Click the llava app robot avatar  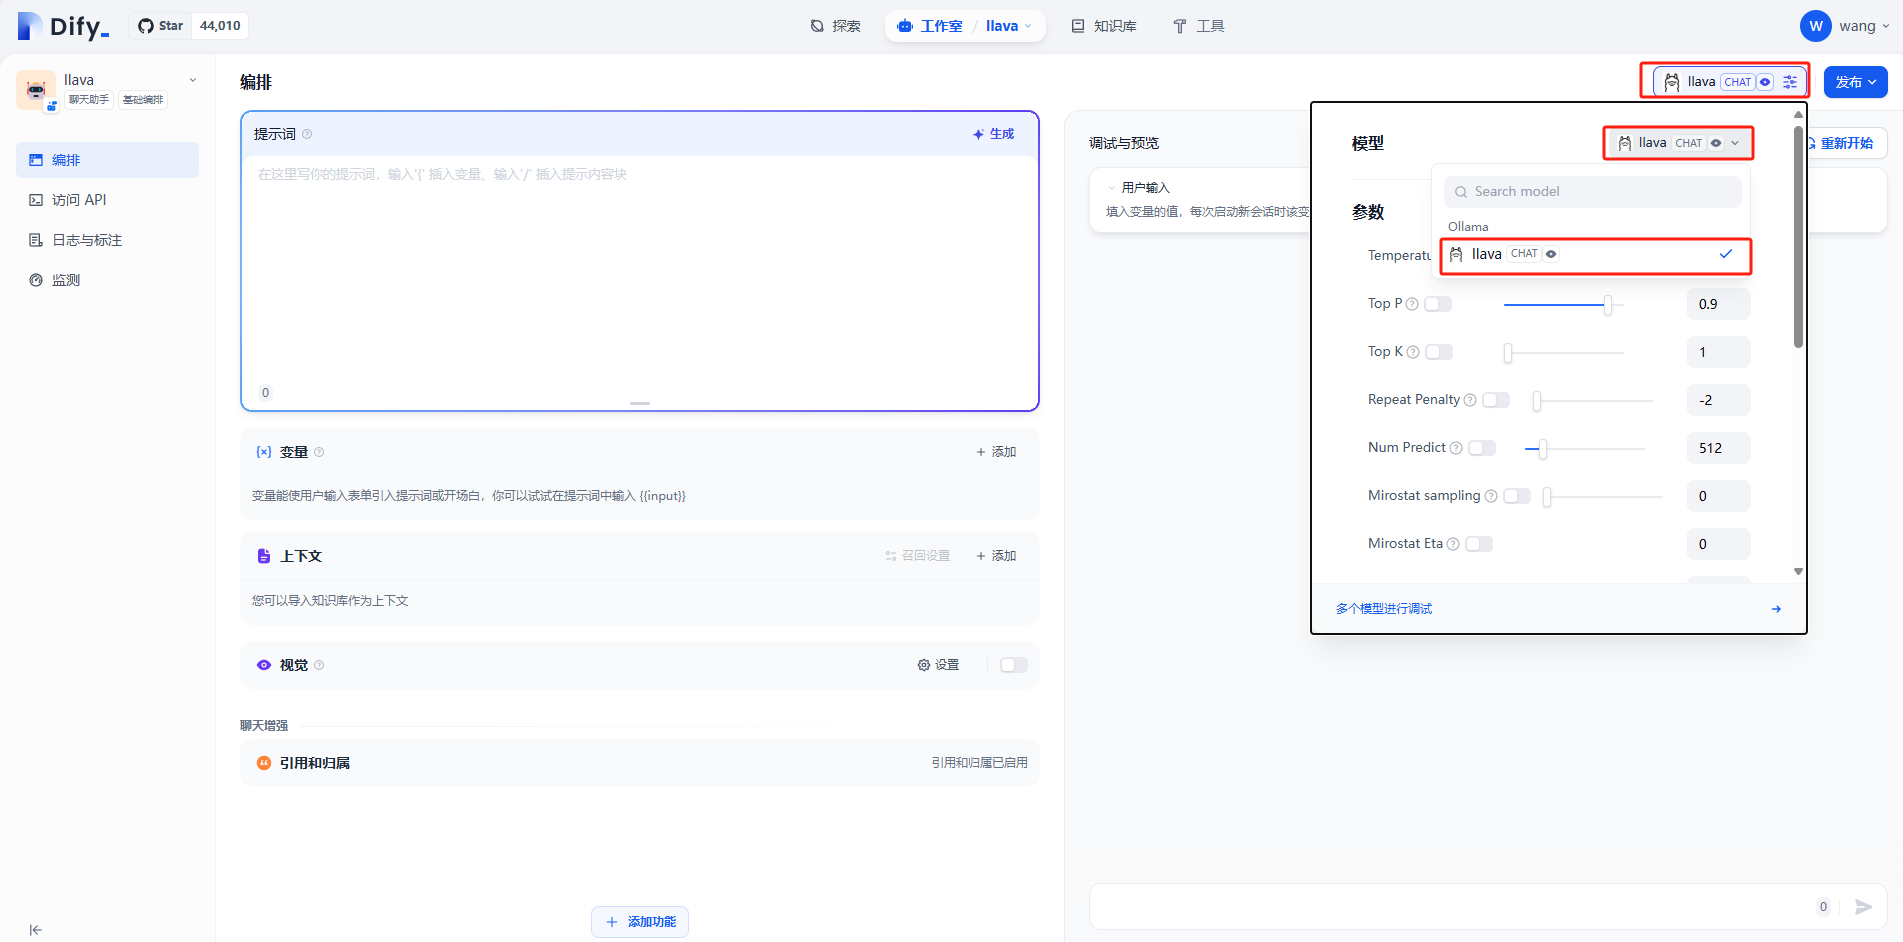point(36,89)
